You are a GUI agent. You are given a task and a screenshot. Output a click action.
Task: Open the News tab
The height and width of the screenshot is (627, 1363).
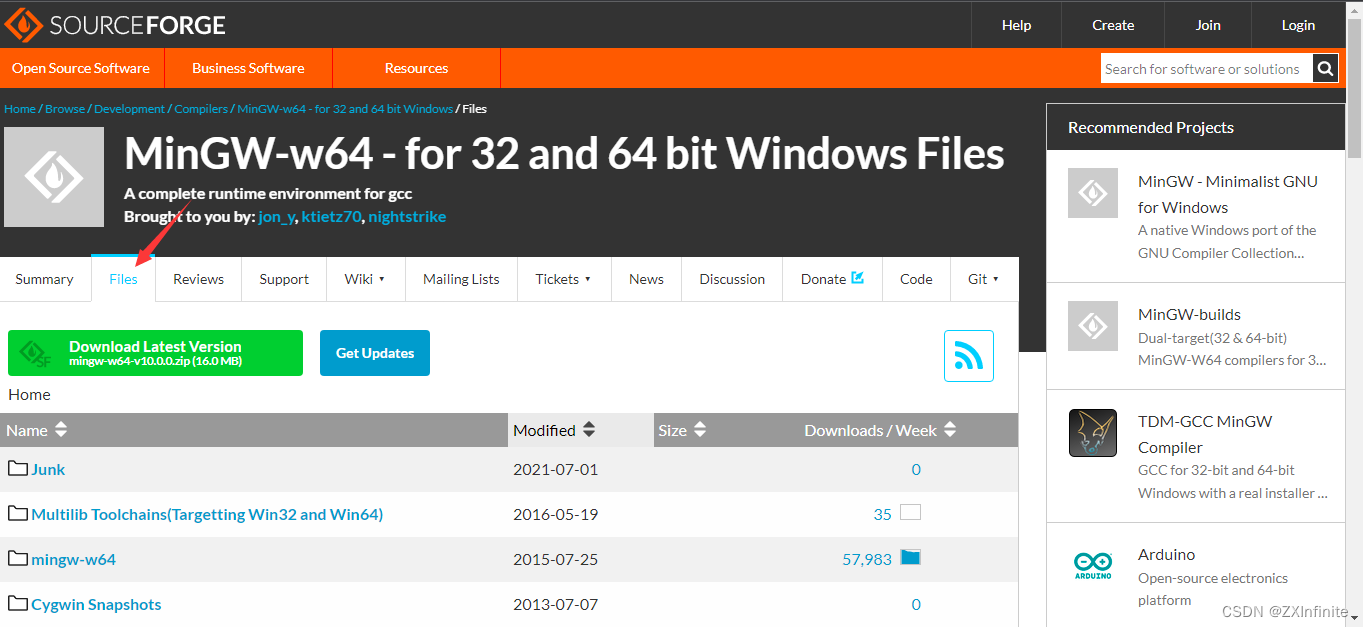pyautogui.click(x=646, y=279)
